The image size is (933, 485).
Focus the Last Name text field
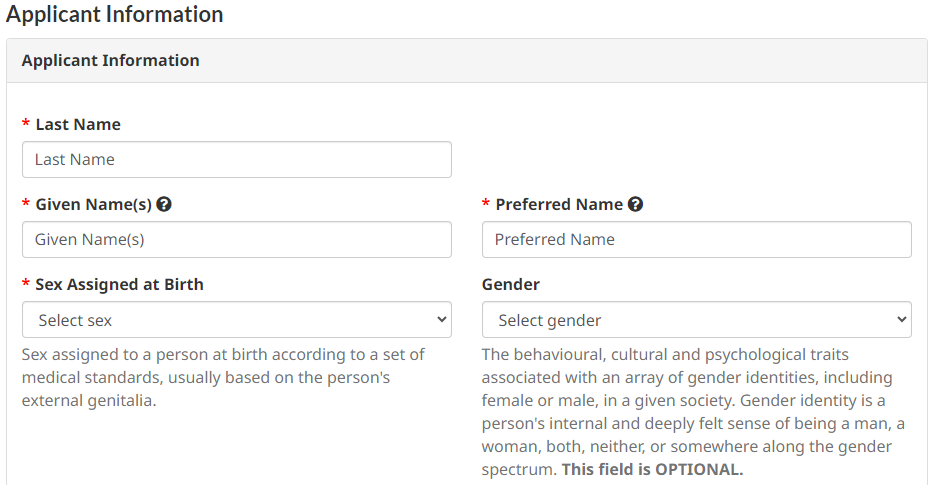click(x=236, y=160)
